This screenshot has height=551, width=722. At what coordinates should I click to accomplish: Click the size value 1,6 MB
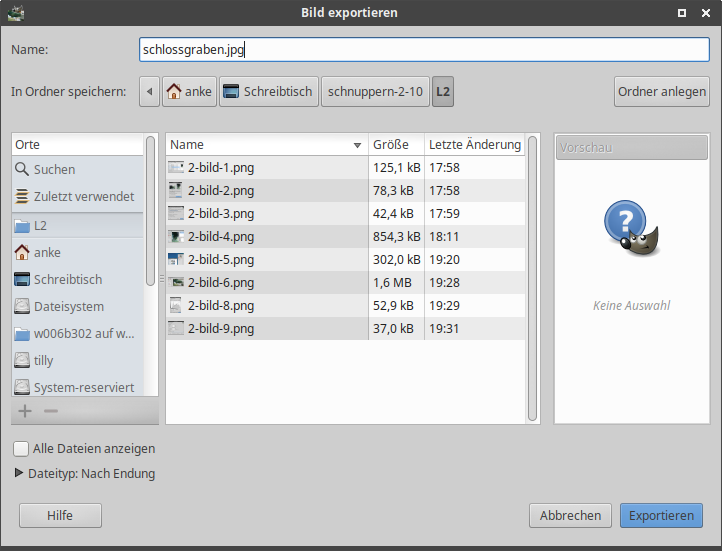pyautogui.click(x=392, y=283)
